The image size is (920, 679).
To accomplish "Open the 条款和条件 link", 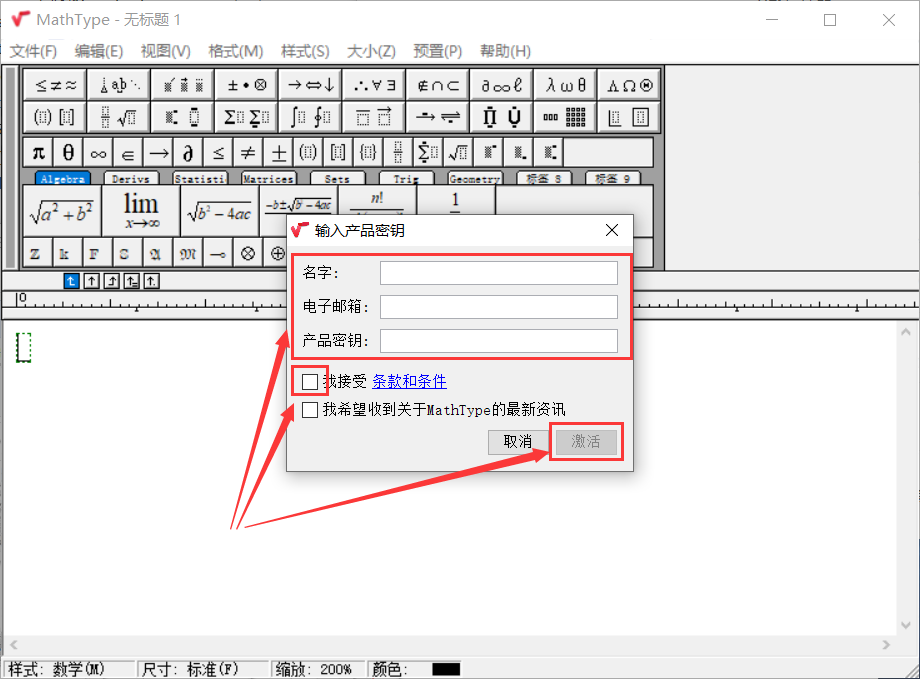I will coord(410,381).
